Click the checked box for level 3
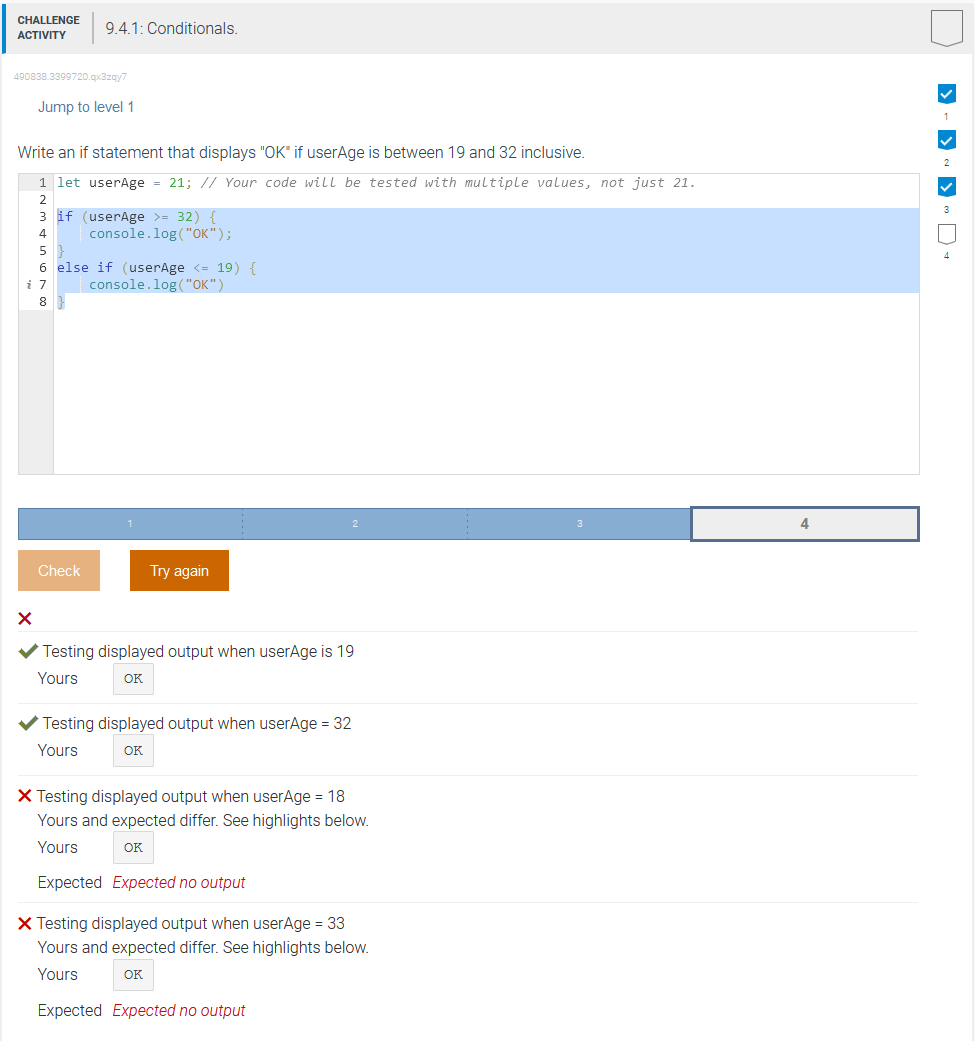975x1041 pixels. (x=946, y=186)
